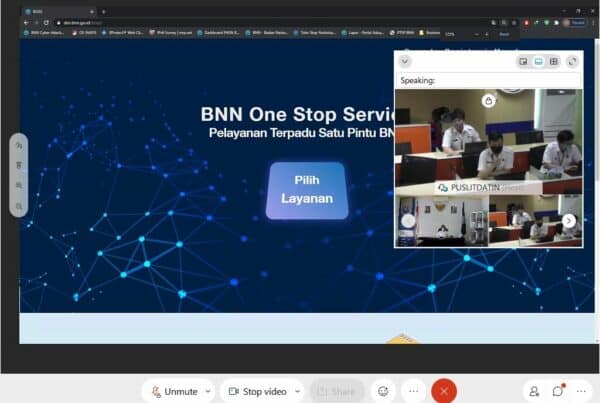The height and width of the screenshot is (403, 600).
Task: Select the bottom-left participant video thumbnail
Action: point(442,221)
